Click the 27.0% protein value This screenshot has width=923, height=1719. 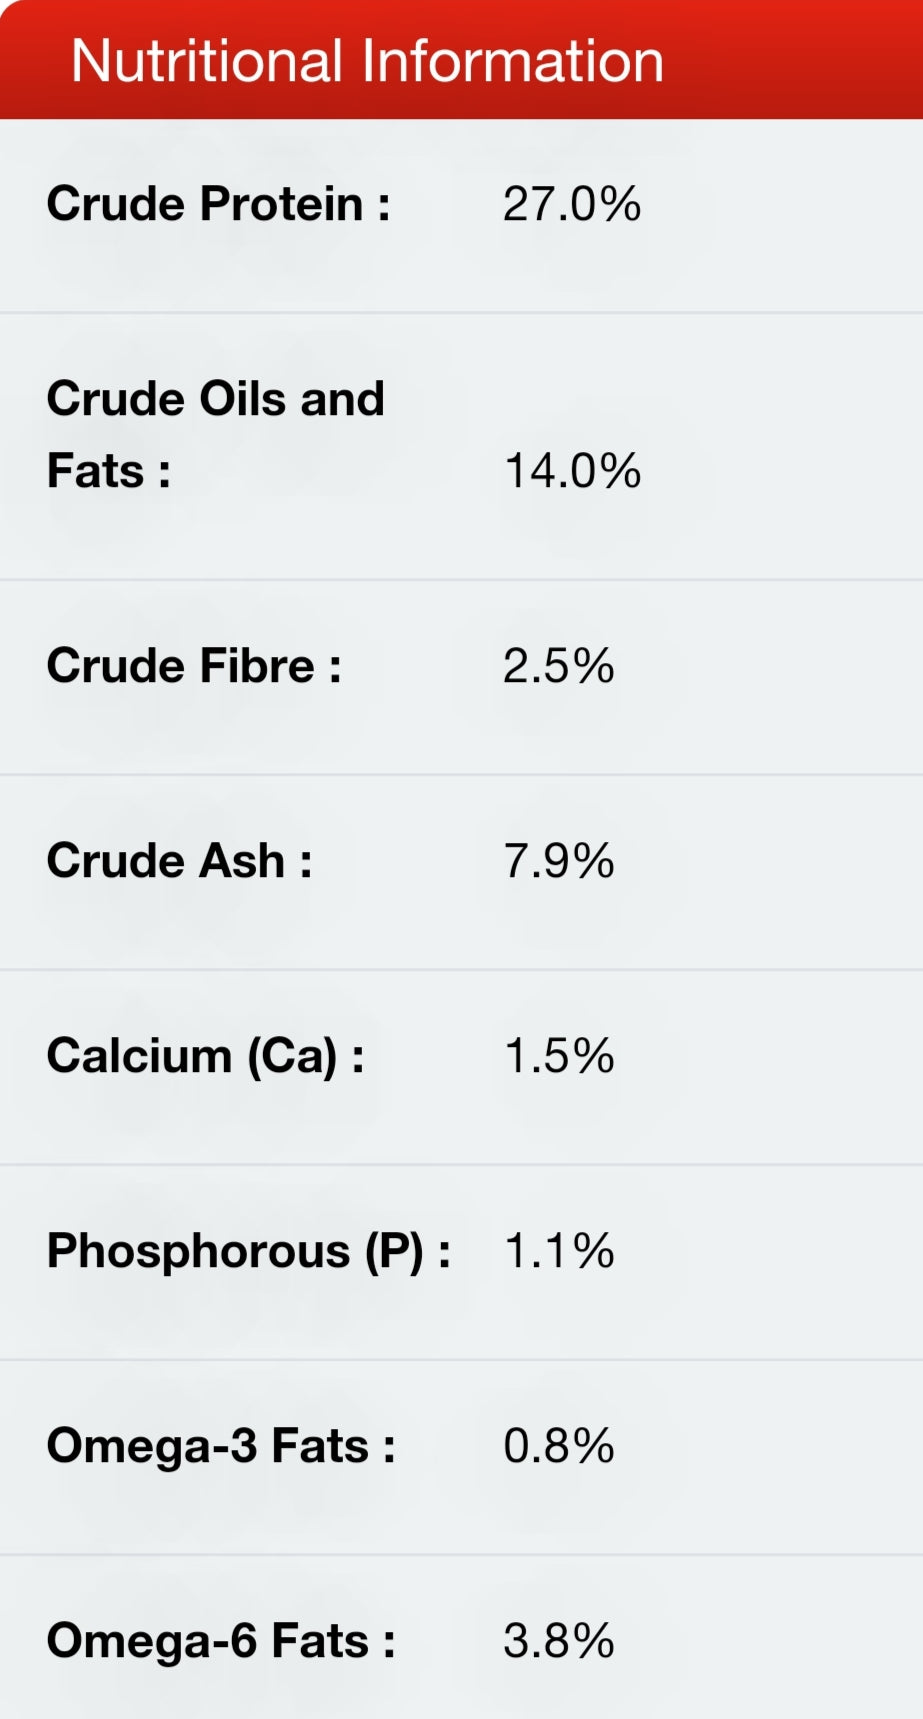(571, 204)
